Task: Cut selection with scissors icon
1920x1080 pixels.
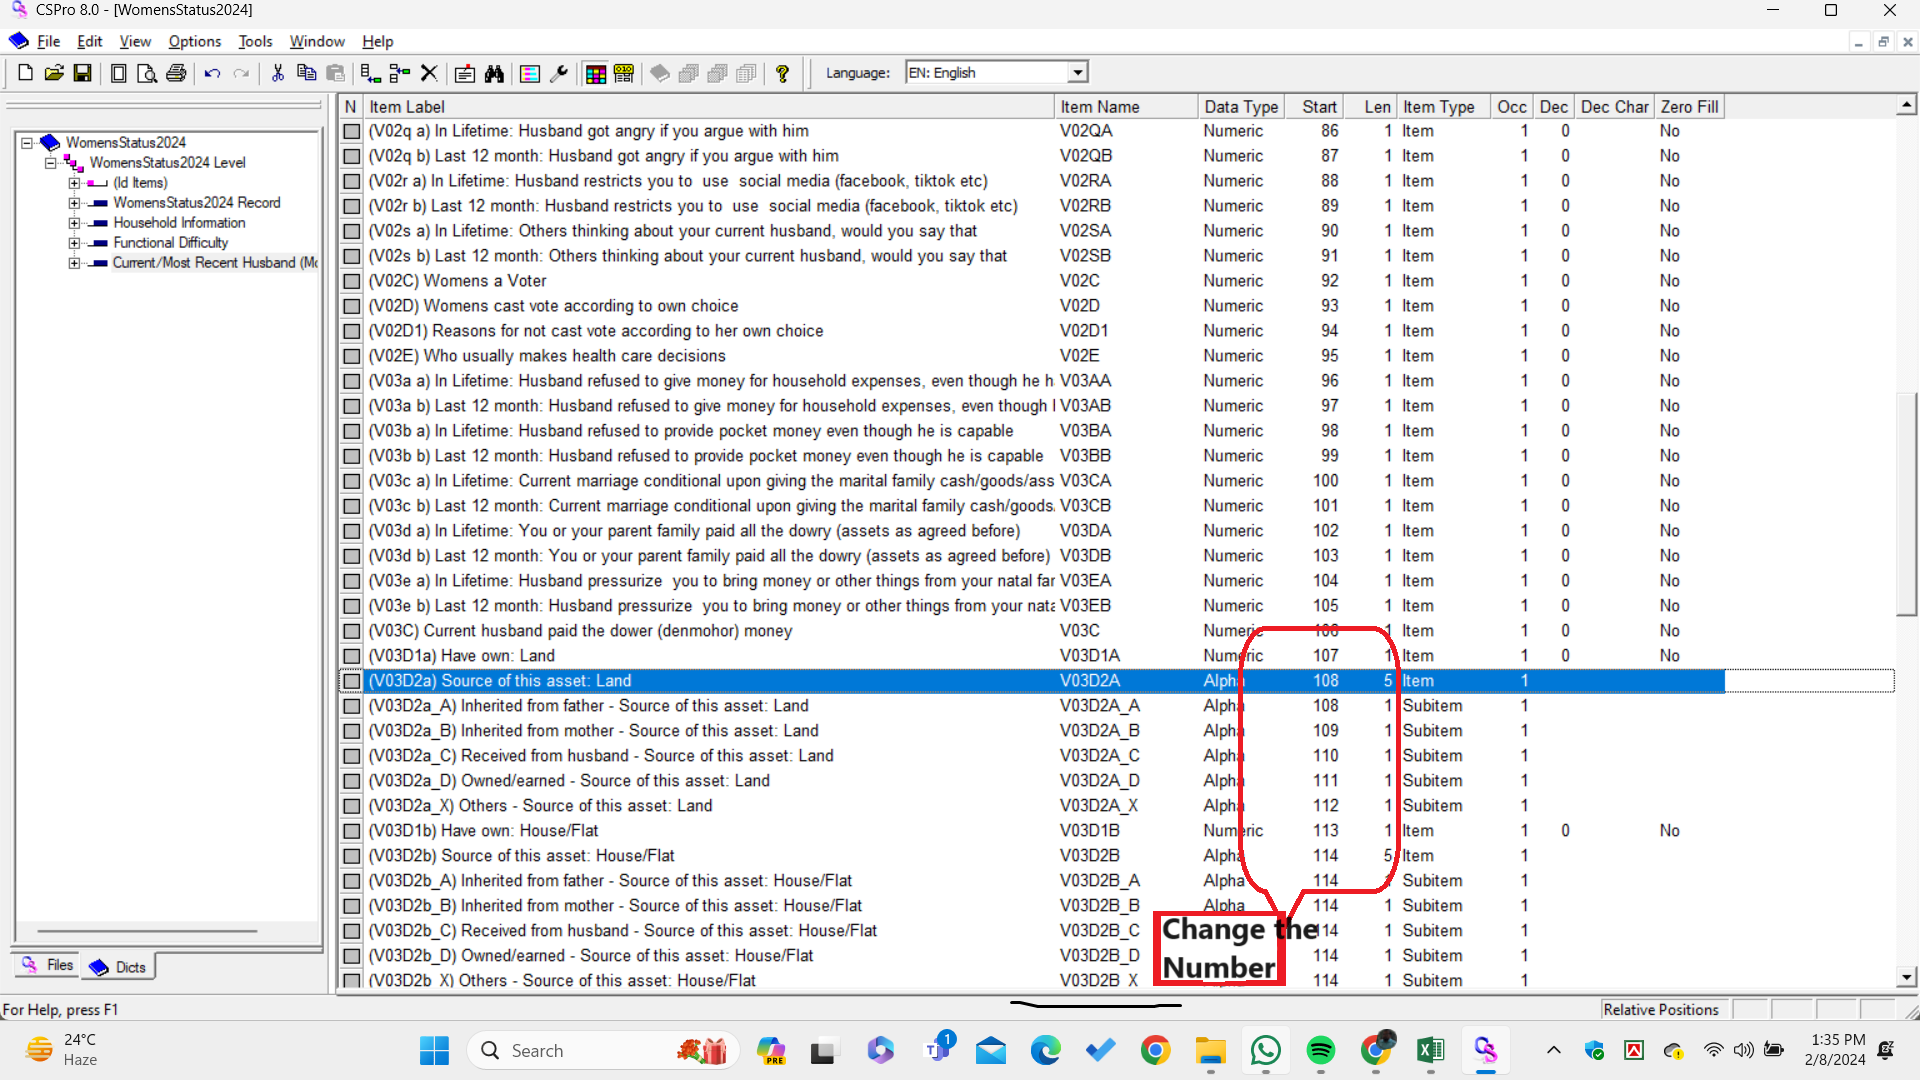Action: click(x=278, y=73)
